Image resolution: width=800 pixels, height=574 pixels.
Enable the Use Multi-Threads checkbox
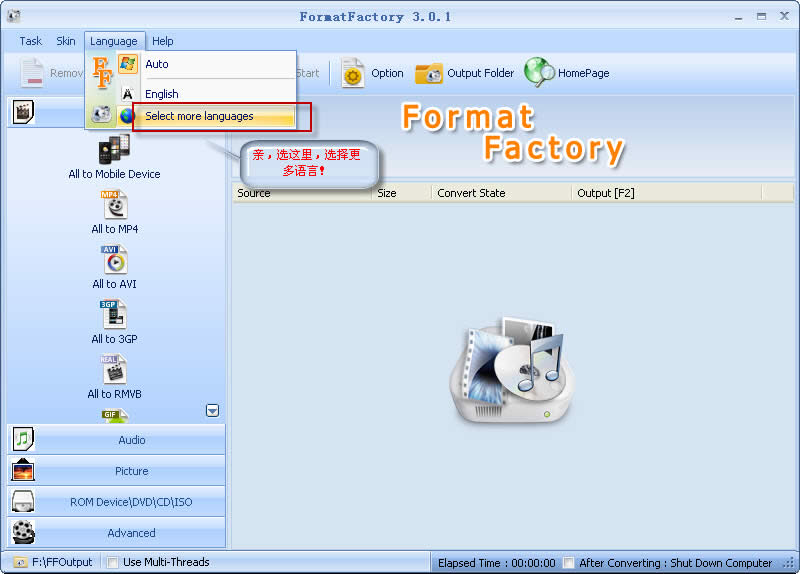point(113,562)
